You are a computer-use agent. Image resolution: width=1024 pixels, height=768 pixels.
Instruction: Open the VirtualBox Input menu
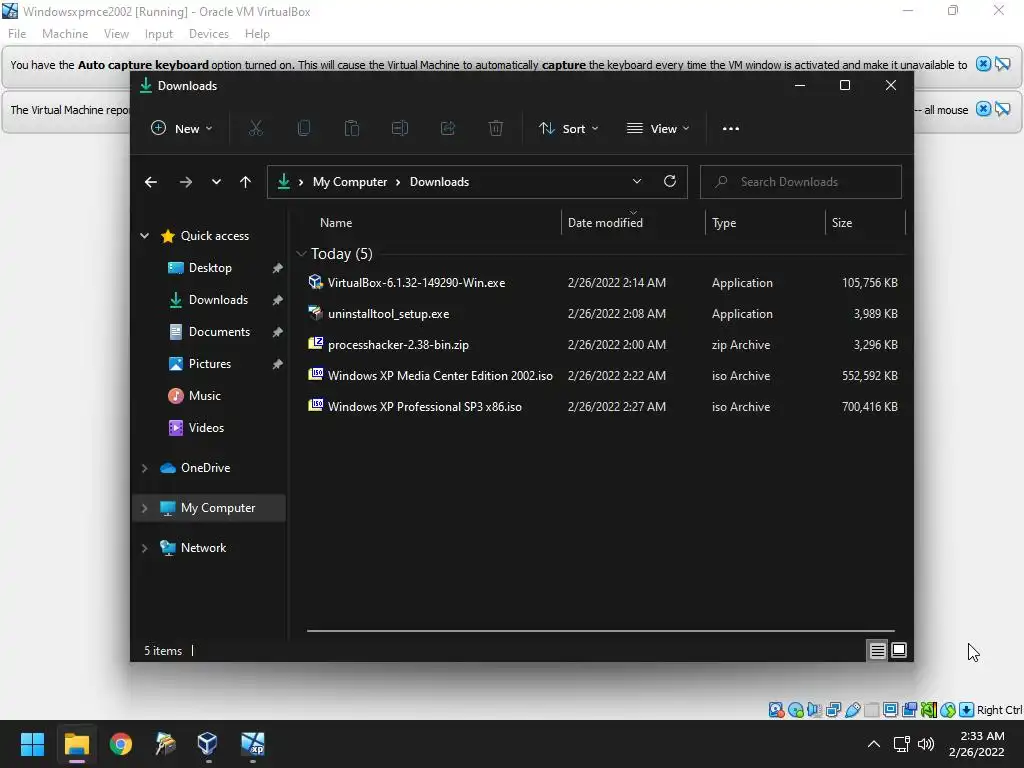159,34
